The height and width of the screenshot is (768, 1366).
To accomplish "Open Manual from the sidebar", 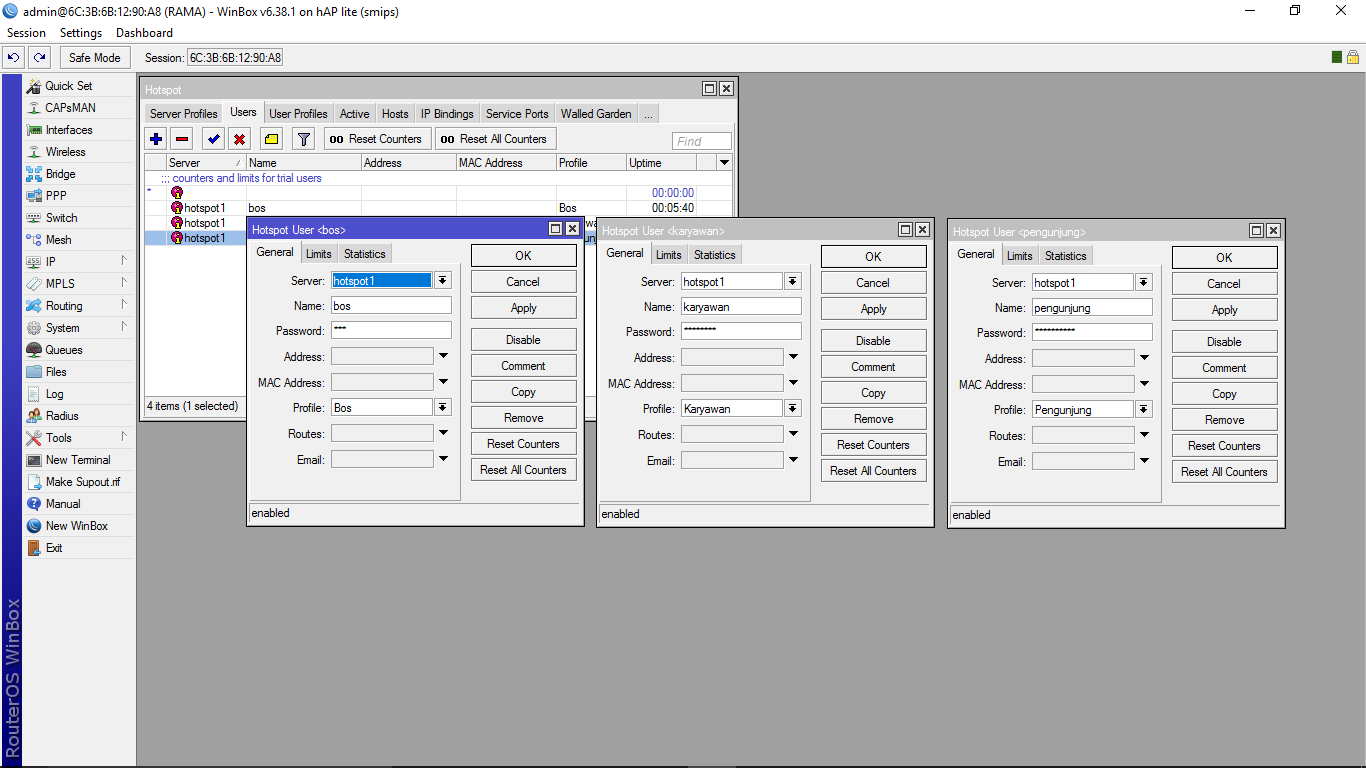I will pos(63,504).
